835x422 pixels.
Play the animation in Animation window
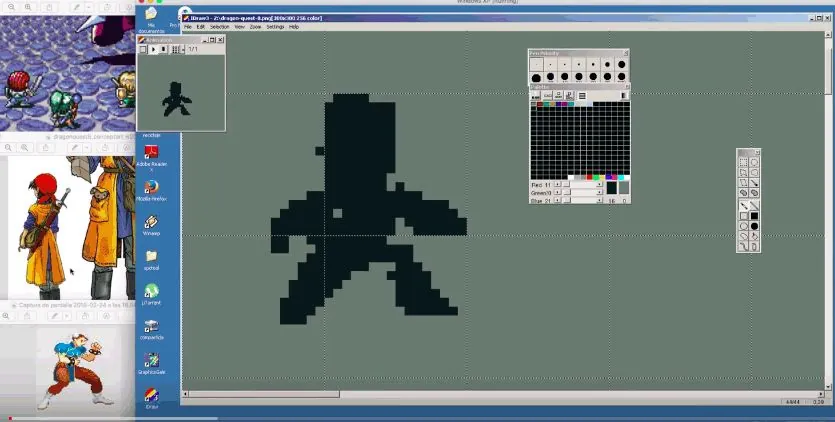[x=153, y=49]
